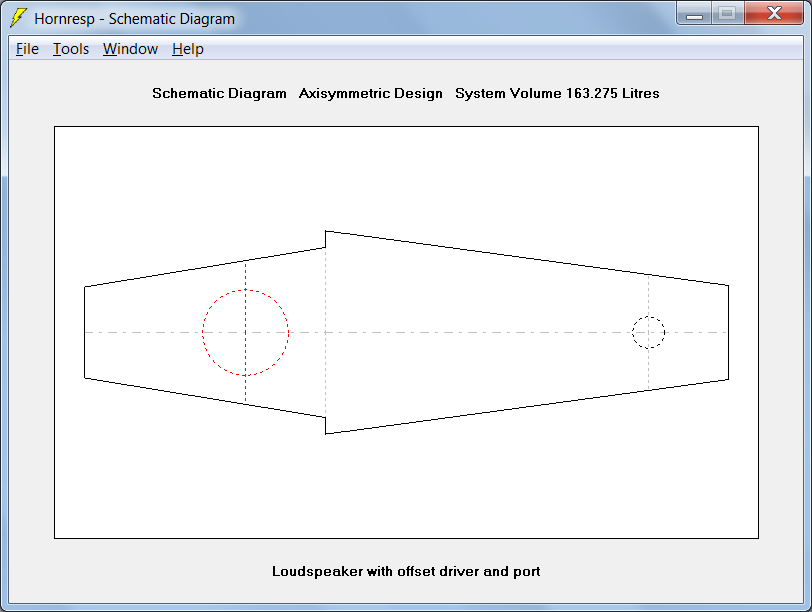Image resolution: width=812 pixels, height=612 pixels.
Task: Click the Hornresp lightning bolt icon
Action: tap(18, 18)
